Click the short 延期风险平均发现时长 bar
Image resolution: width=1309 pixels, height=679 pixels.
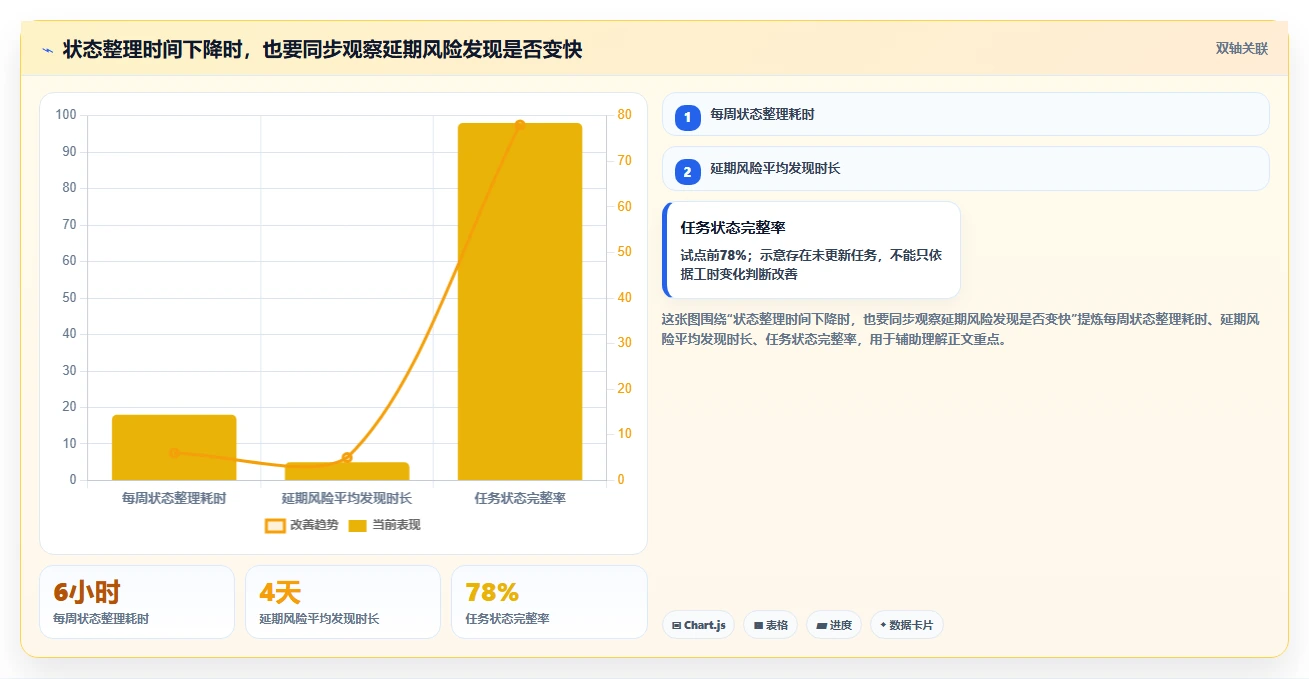pyautogui.click(x=347, y=471)
